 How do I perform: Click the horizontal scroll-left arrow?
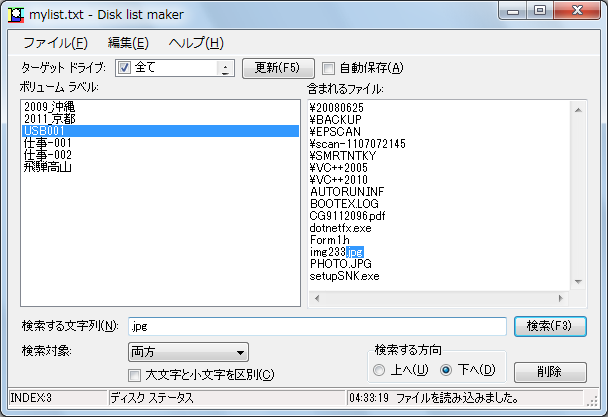point(317,298)
